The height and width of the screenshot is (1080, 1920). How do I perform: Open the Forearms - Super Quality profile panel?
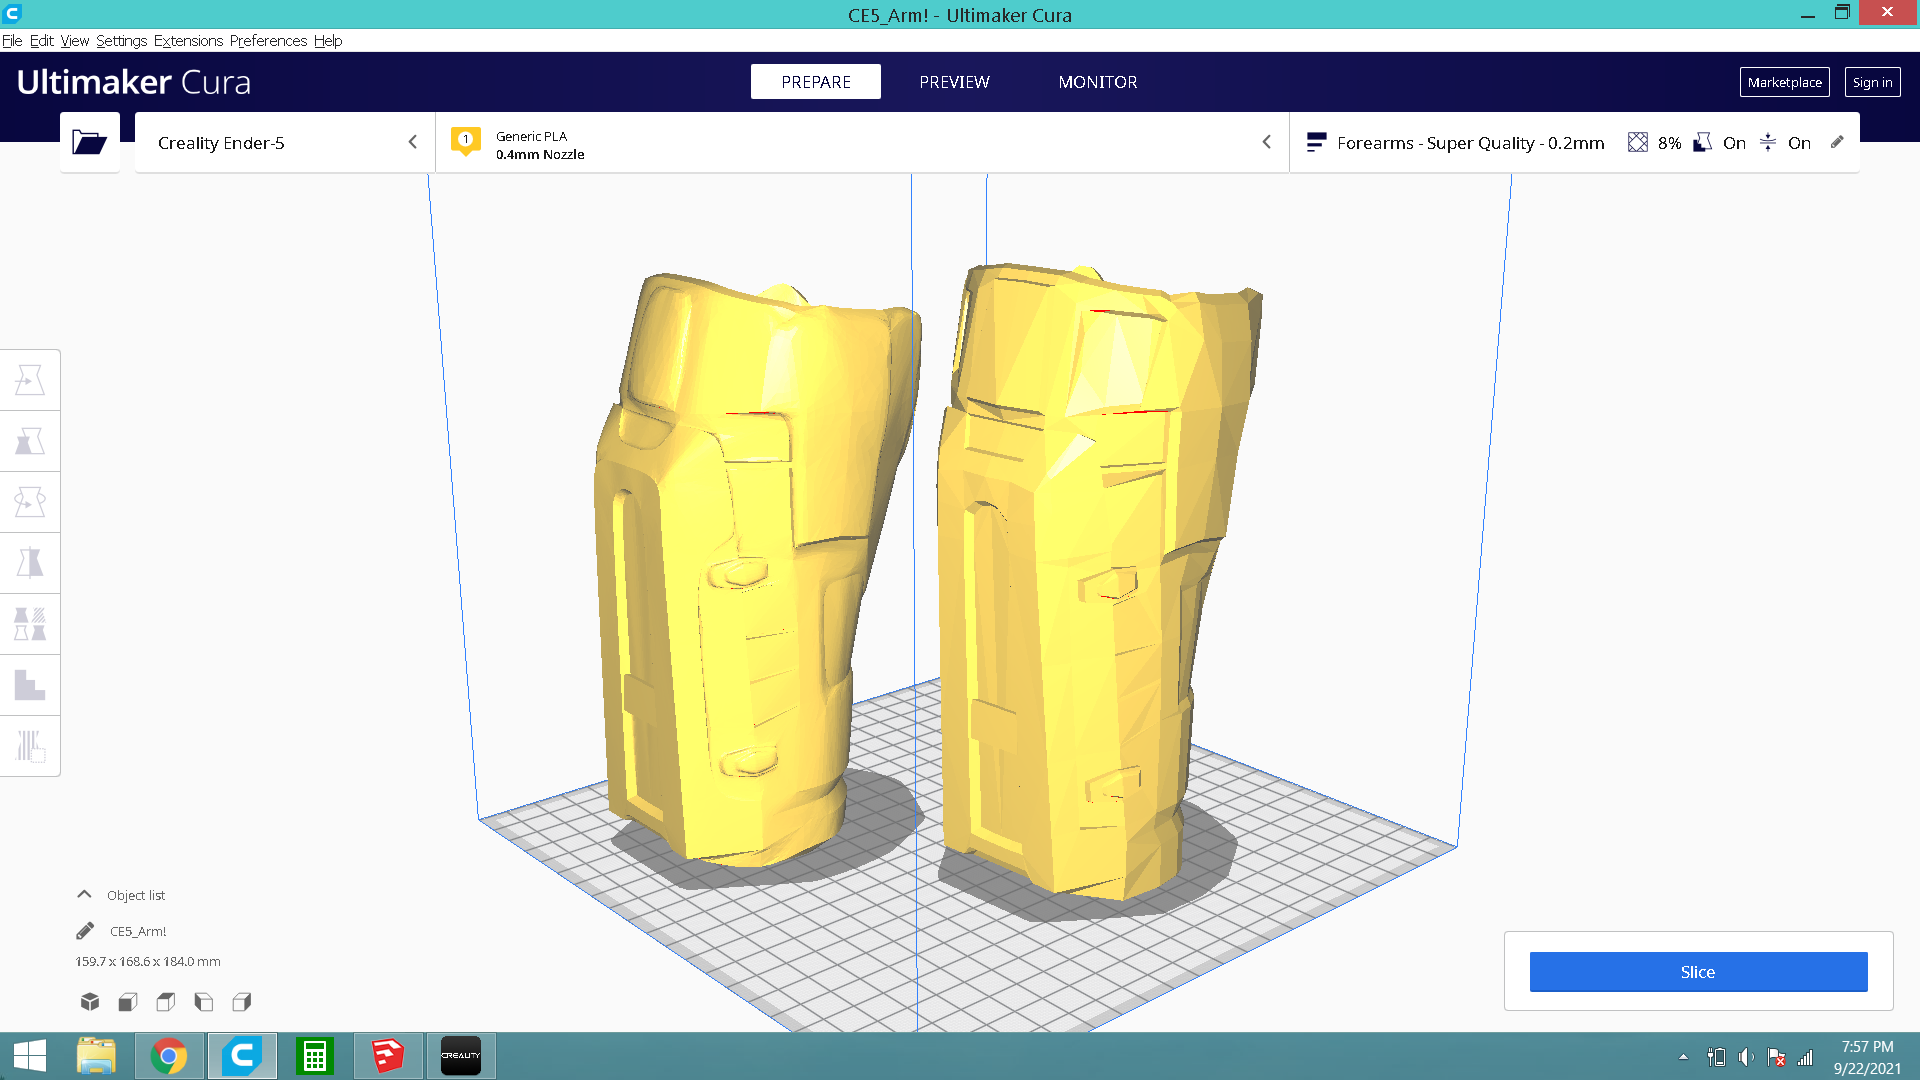click(x=1575, y=142)
